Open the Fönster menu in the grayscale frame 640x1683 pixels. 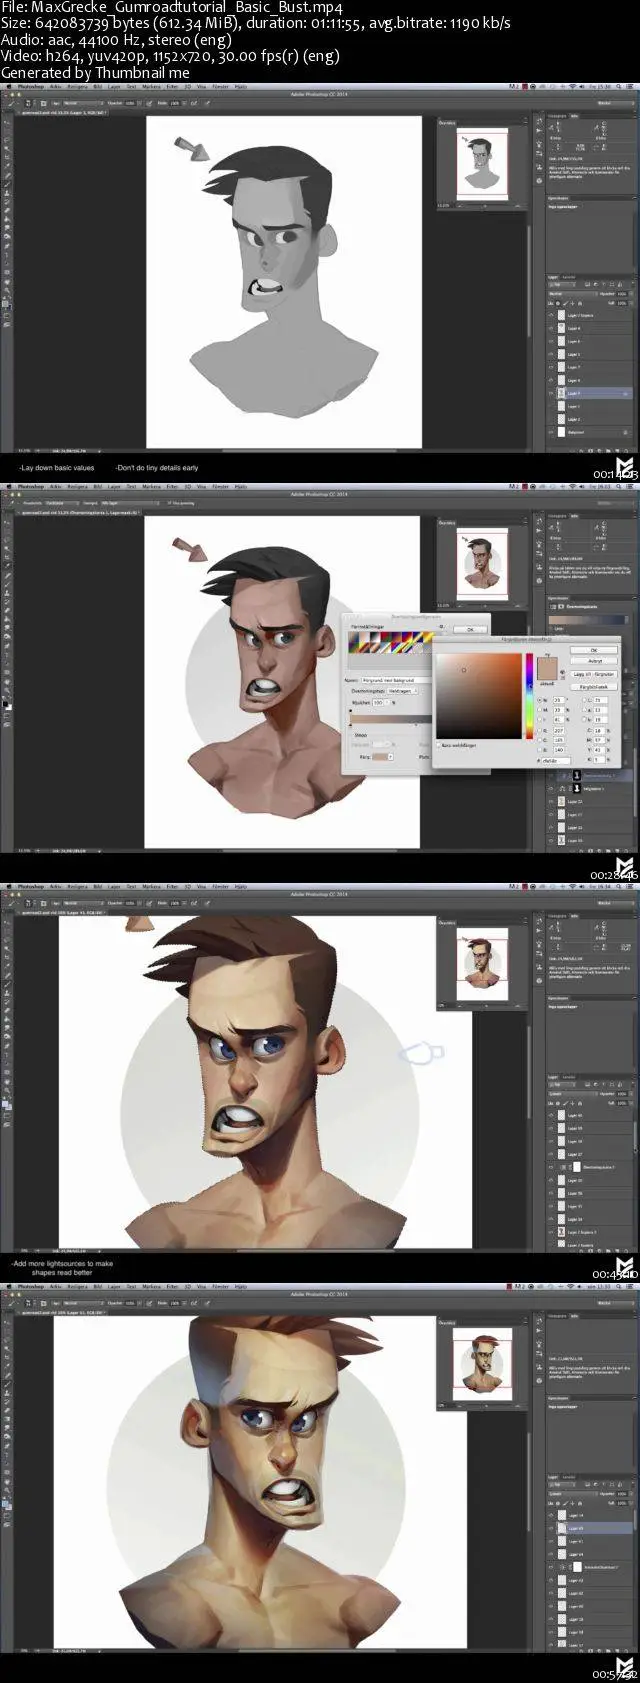tap(220, 86)
